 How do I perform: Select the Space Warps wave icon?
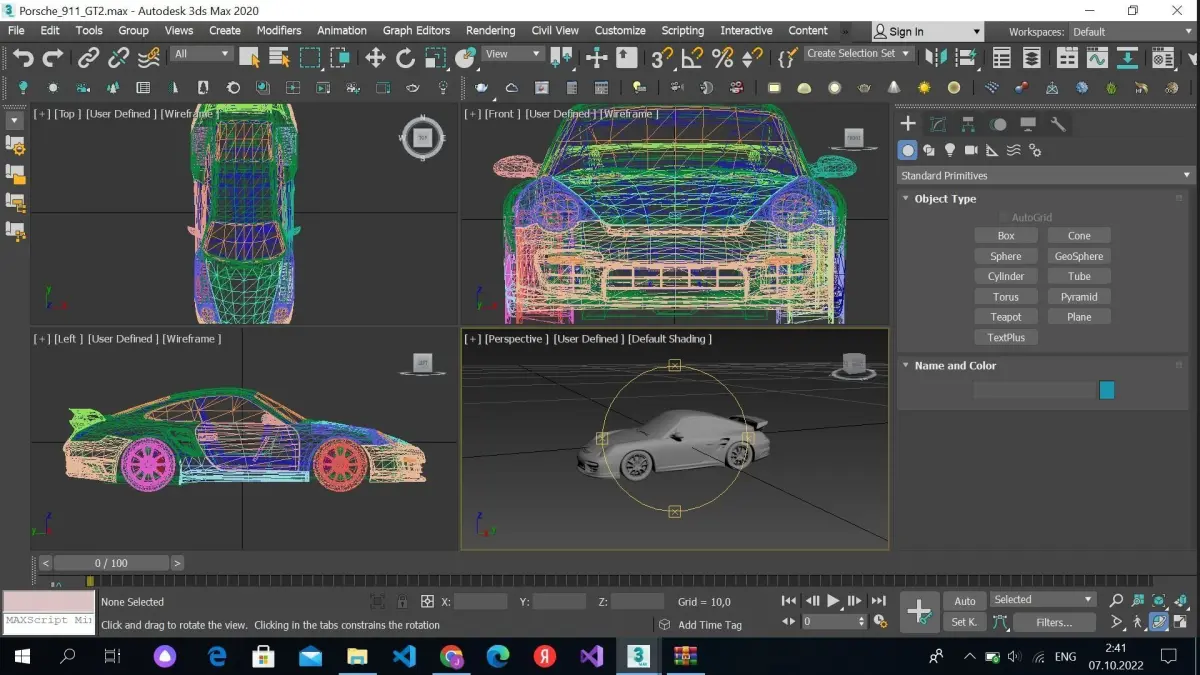pos(1013,150)
